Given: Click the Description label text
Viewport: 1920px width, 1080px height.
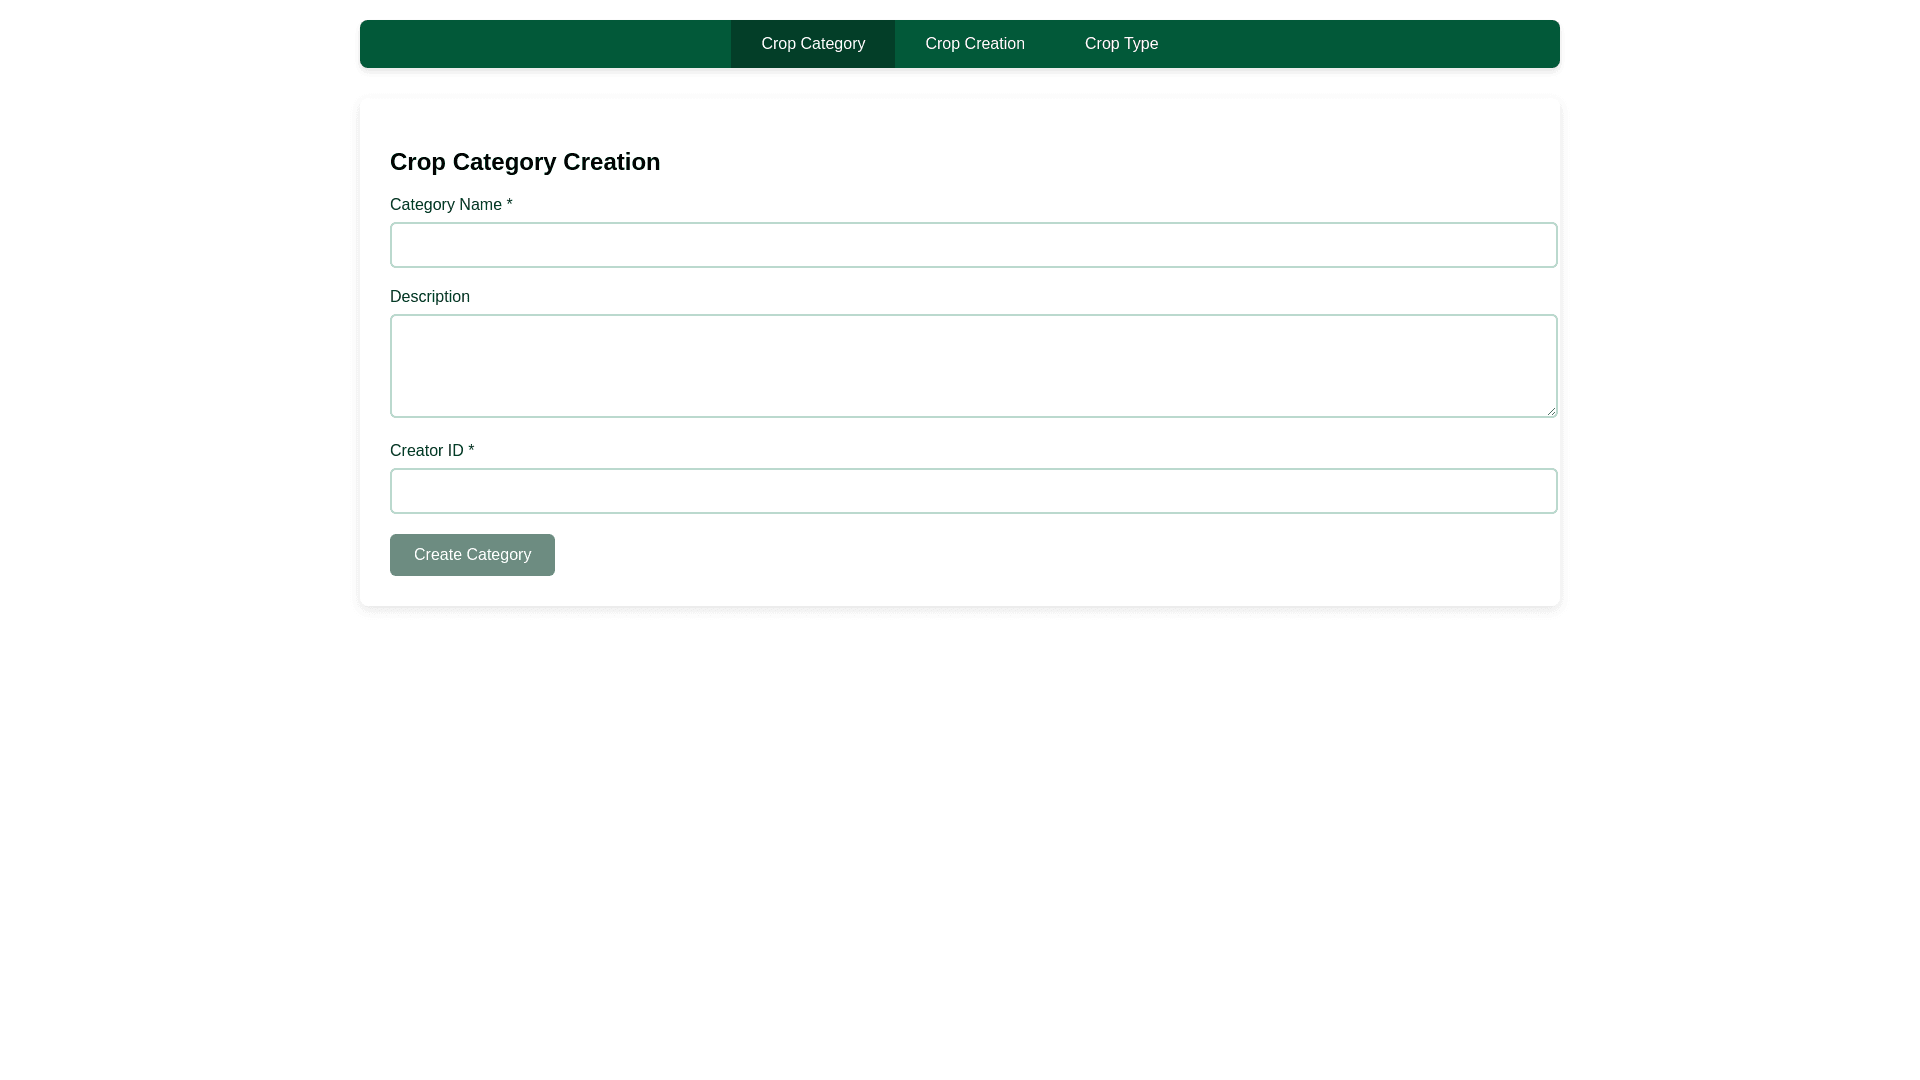Looking at the screenshot, I should click(429, 297).
